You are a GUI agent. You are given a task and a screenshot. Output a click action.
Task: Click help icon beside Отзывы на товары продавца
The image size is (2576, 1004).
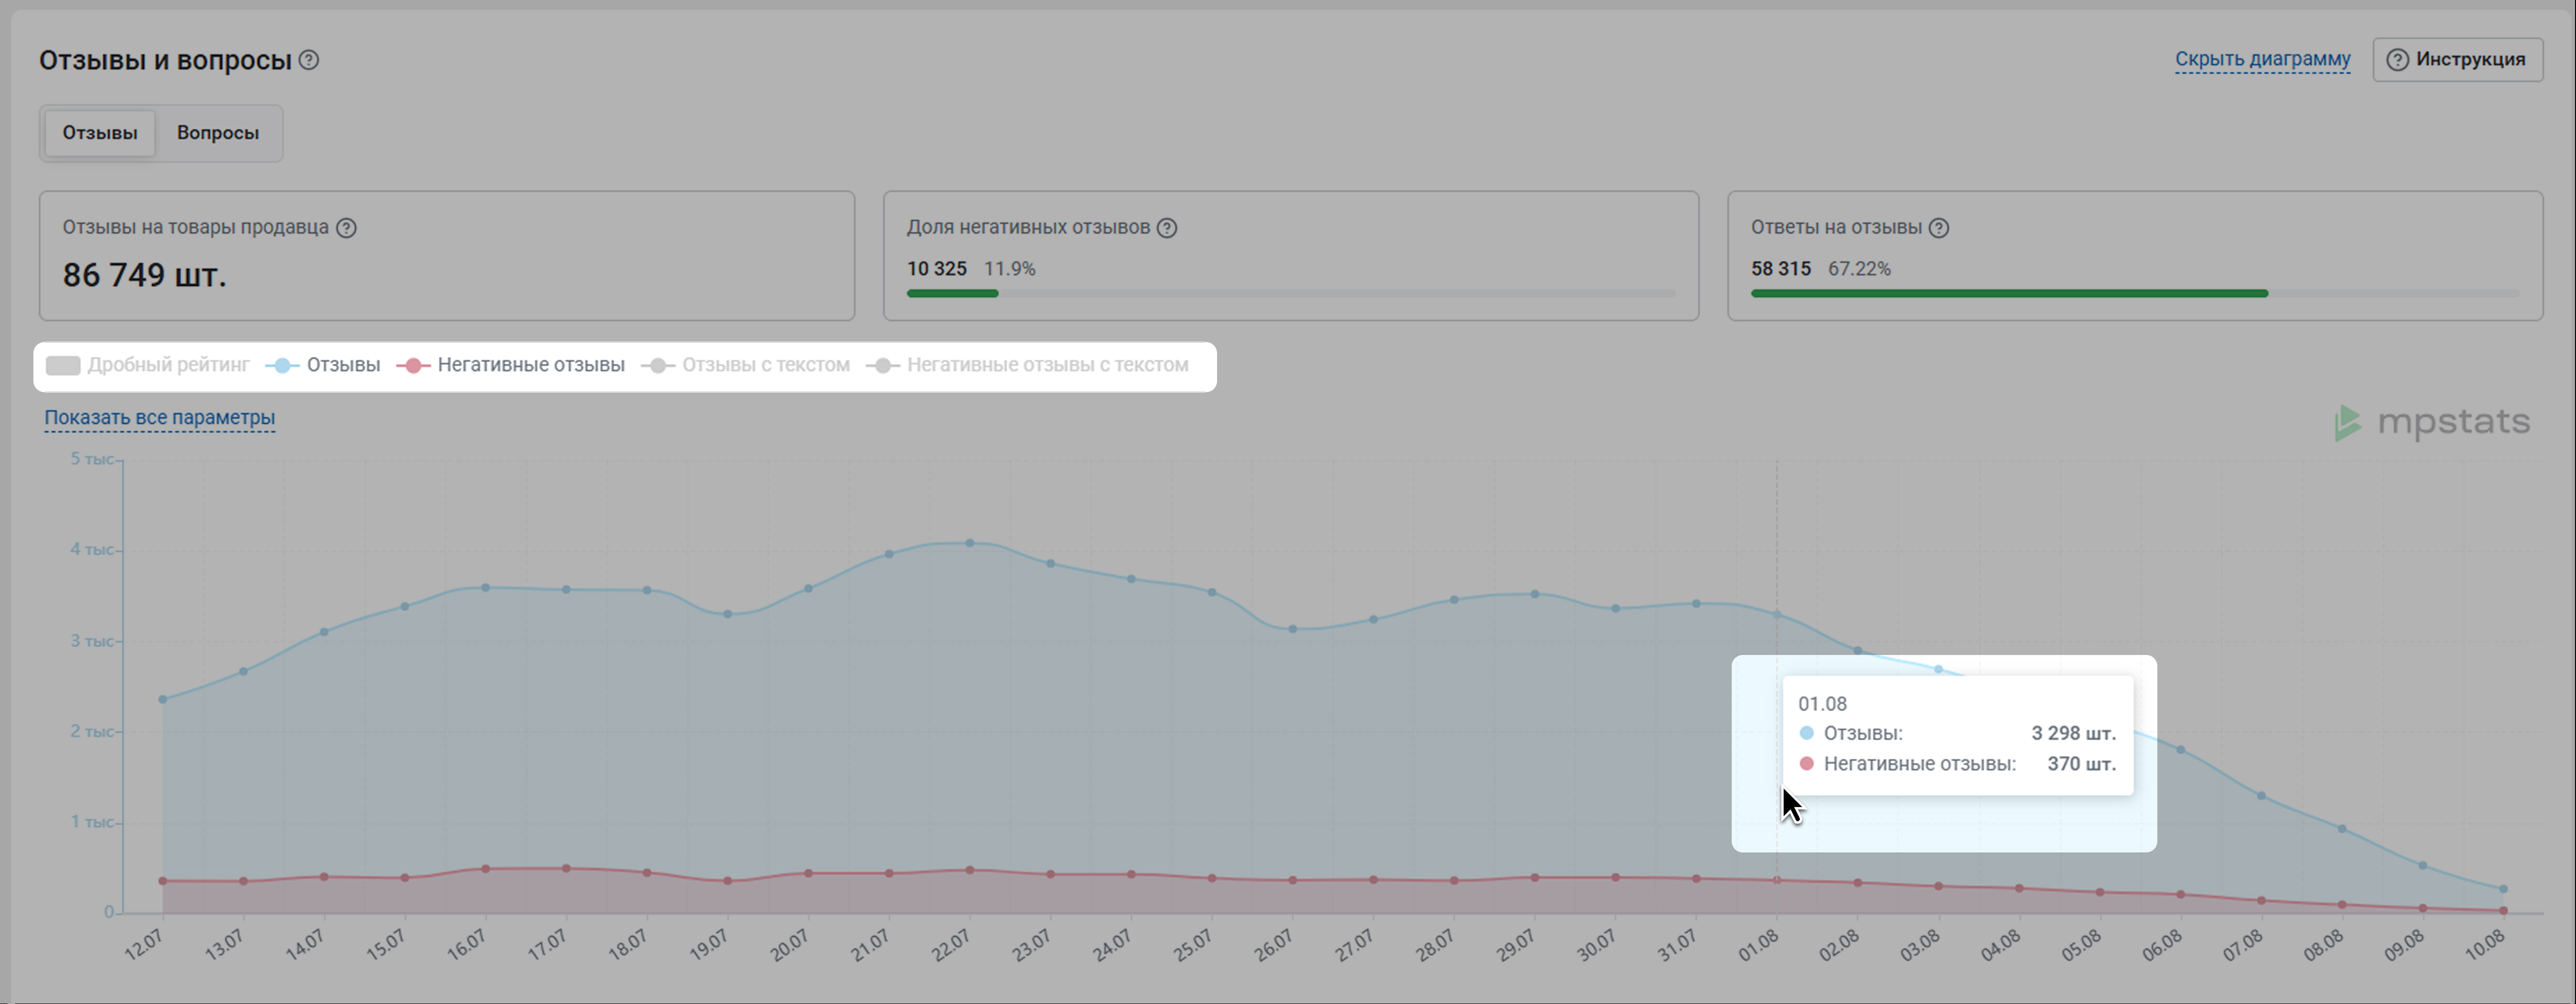[346, 228]
